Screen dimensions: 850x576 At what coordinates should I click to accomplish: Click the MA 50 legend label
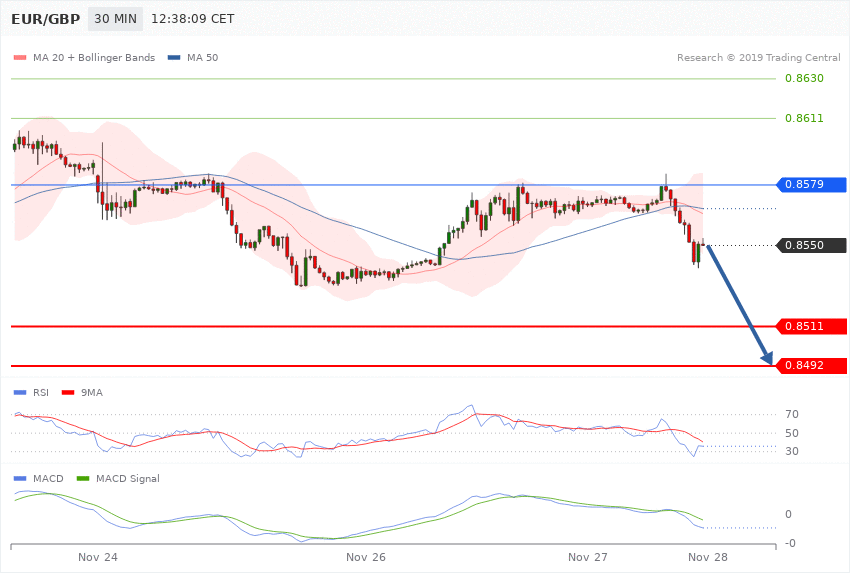[x=202, y=57]
